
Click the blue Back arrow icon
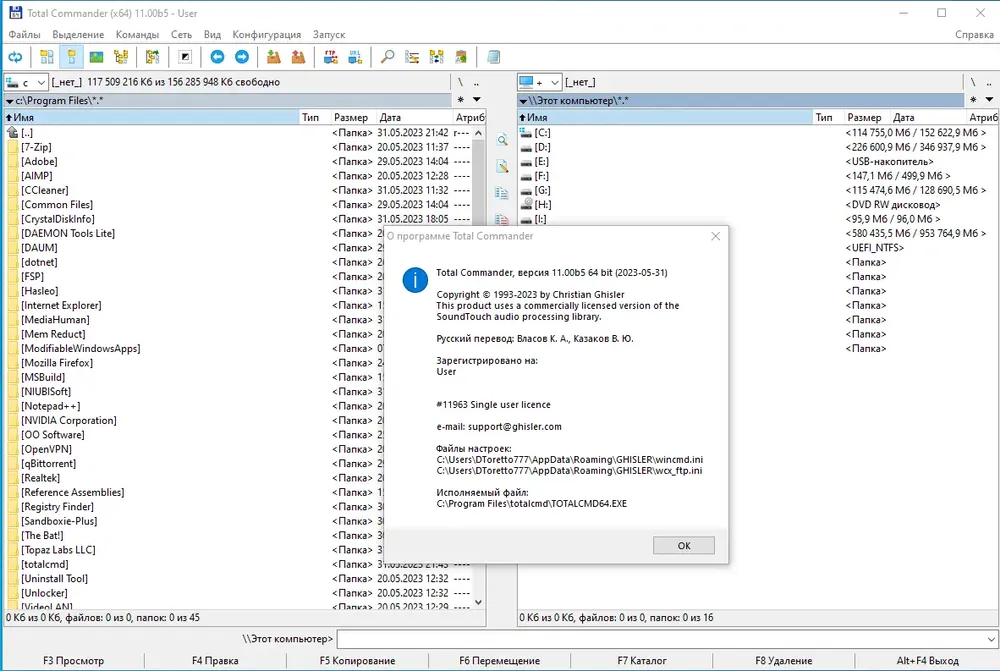pyautogui.click(x=217, y=57)
